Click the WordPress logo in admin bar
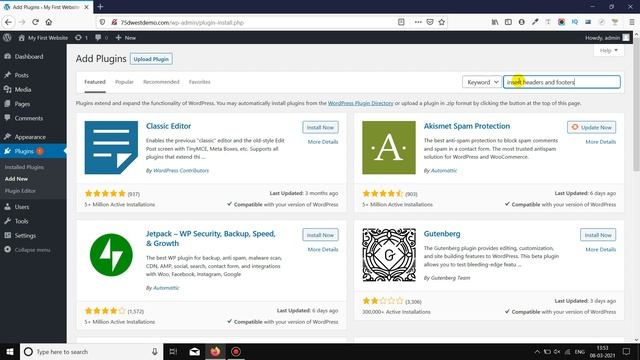This screenshot has height=360, width=640. (7, 38)
